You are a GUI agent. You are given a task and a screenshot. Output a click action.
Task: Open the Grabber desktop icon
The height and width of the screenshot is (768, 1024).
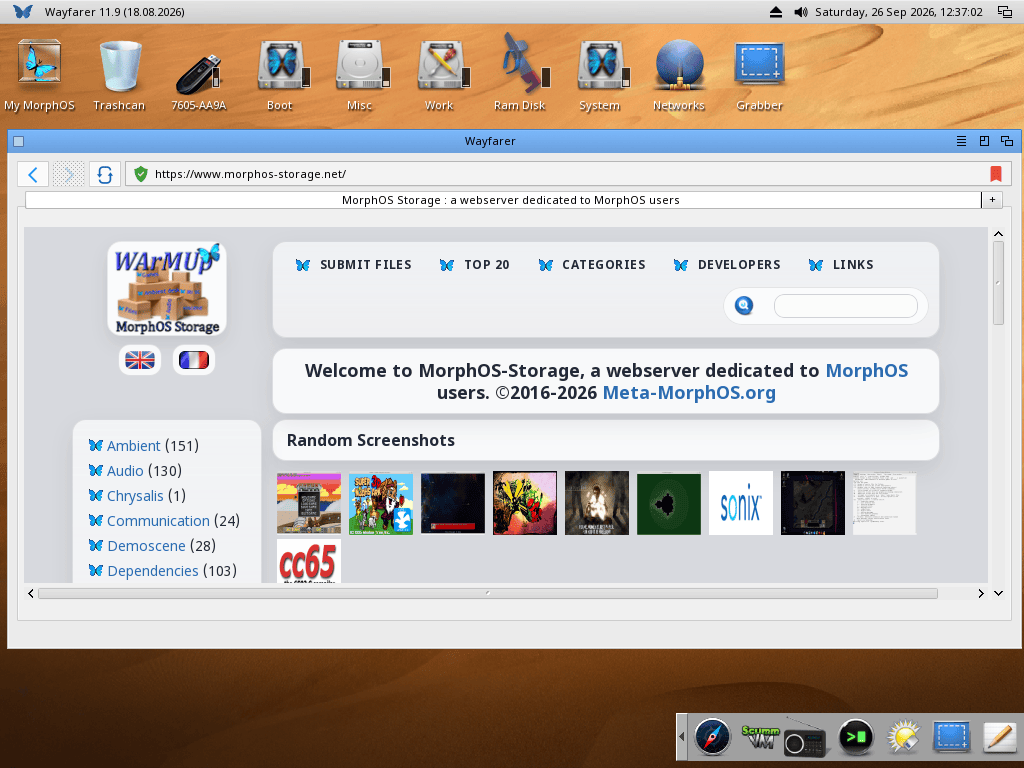759,76
